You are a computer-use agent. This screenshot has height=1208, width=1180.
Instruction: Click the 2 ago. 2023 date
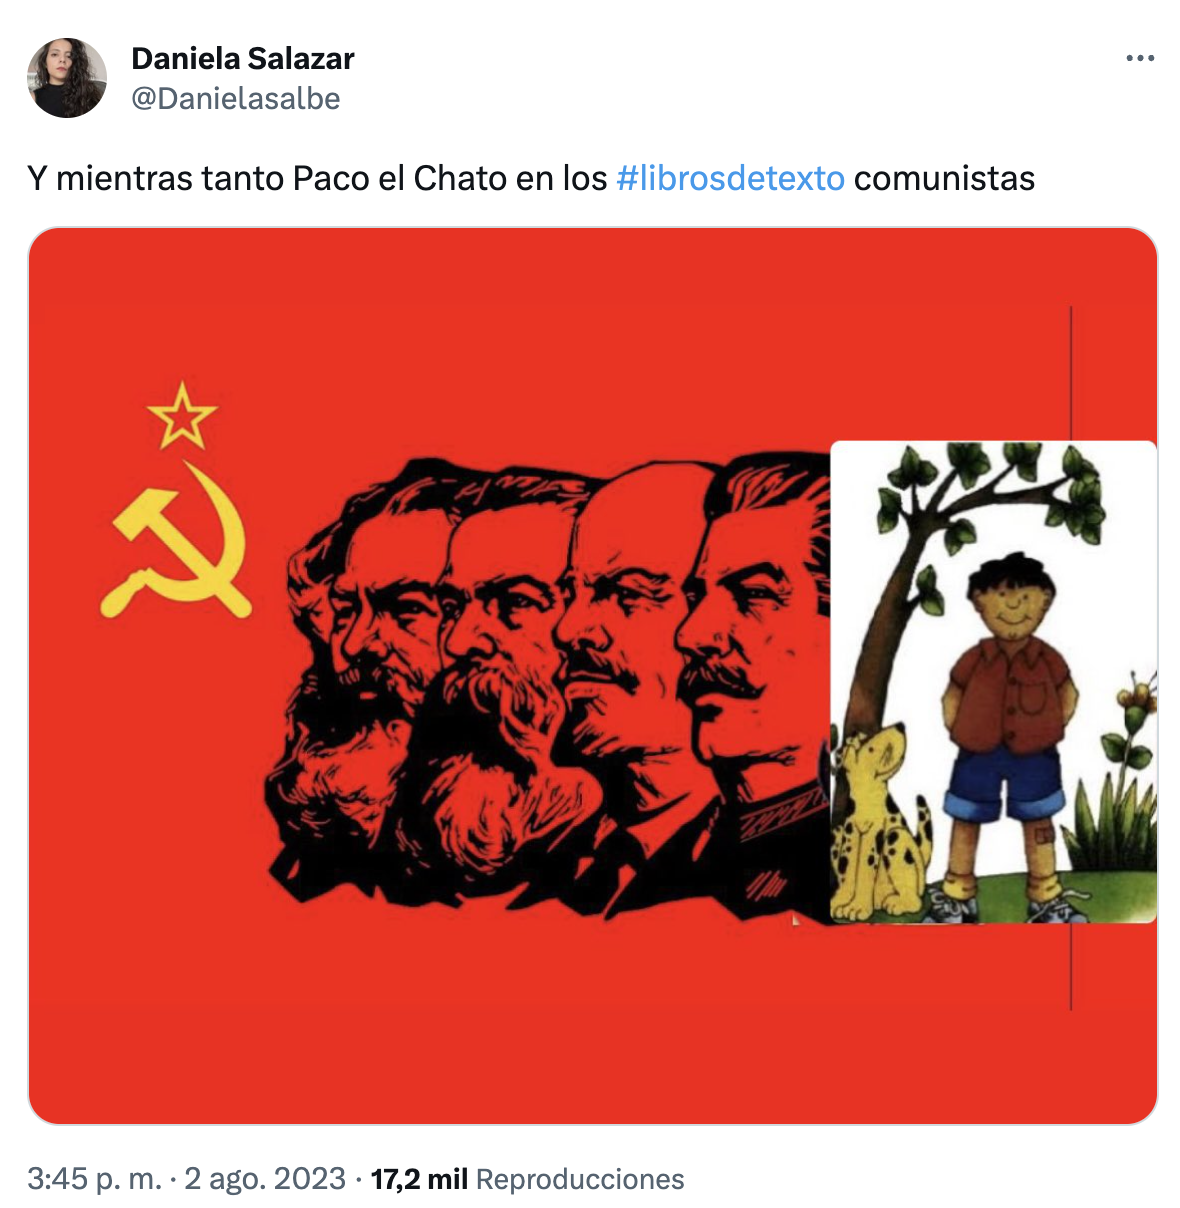265,1179
